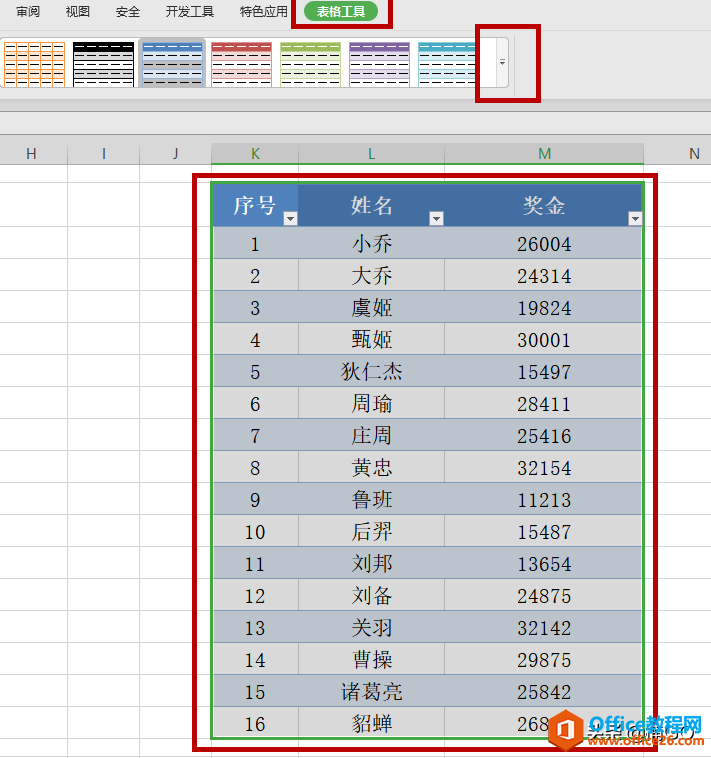Screen dimensions: 711x758
Task: Select the bonus cell 30001
Action: pyautogui.click(x=544, y=339)
